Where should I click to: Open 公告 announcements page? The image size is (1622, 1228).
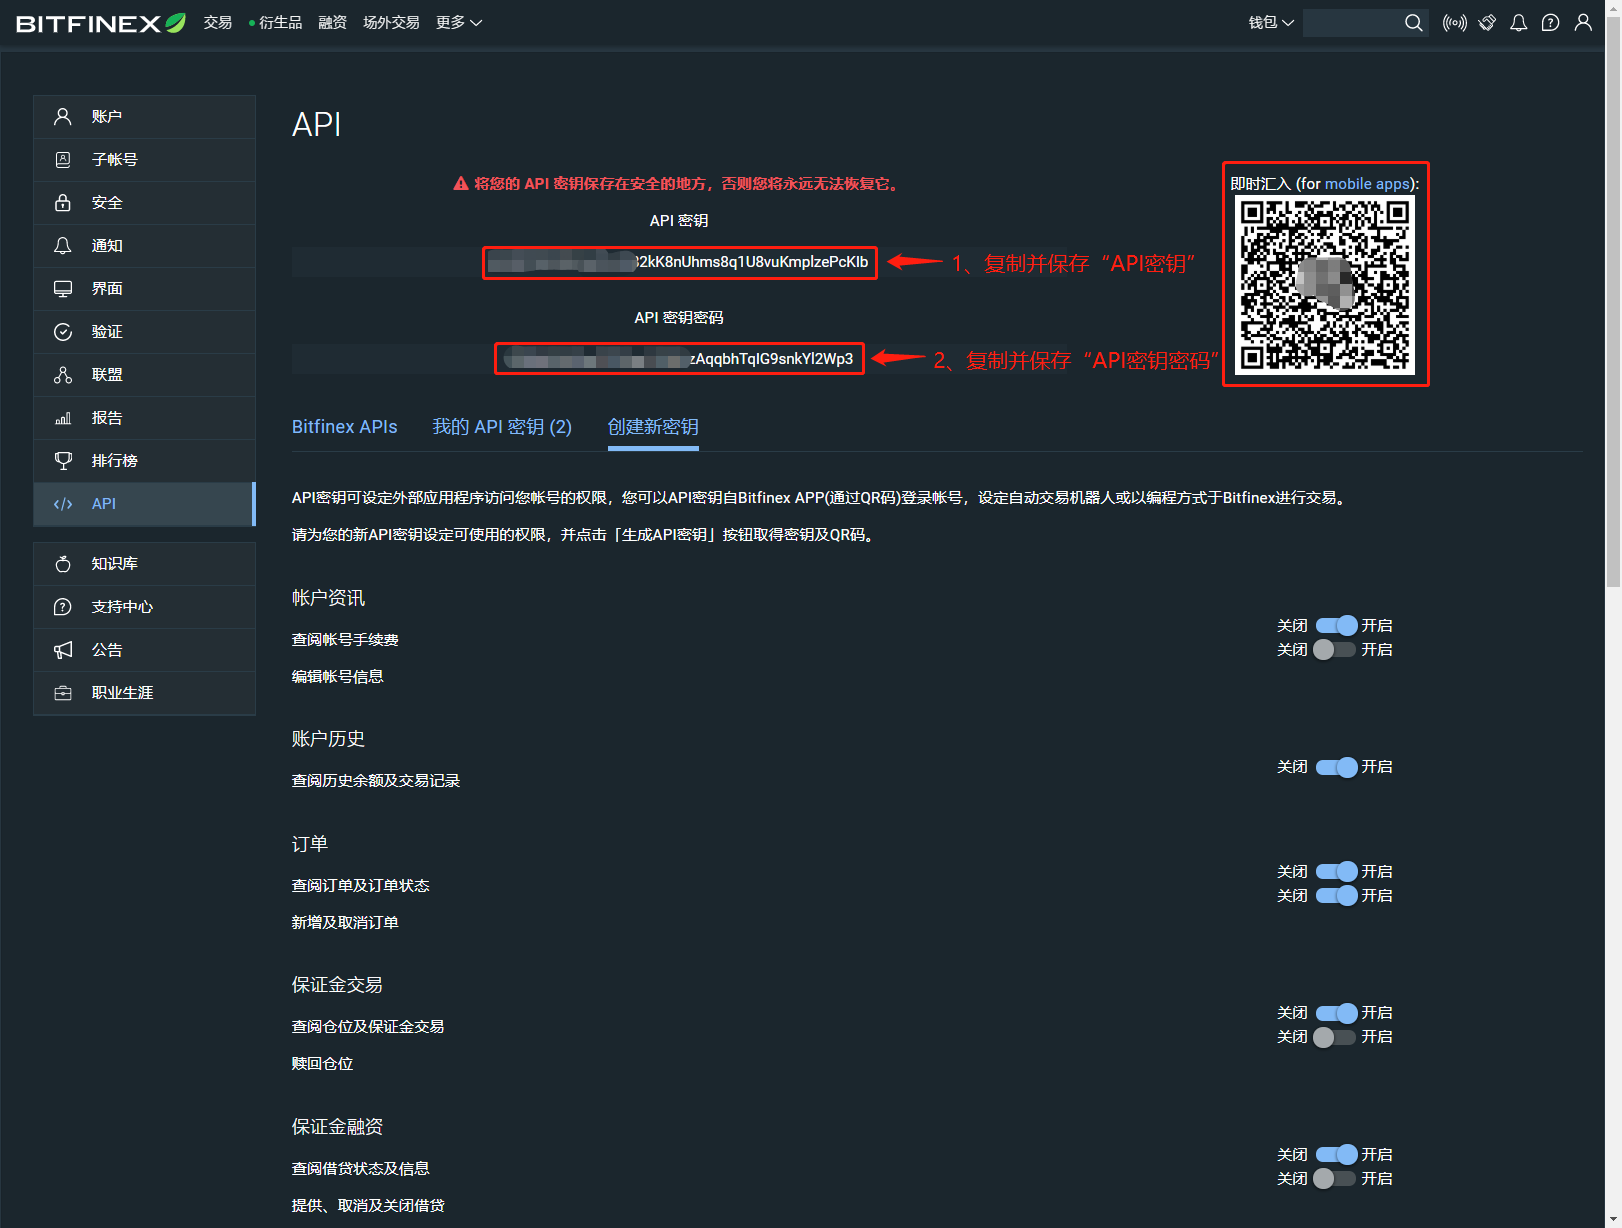point(145,650)
